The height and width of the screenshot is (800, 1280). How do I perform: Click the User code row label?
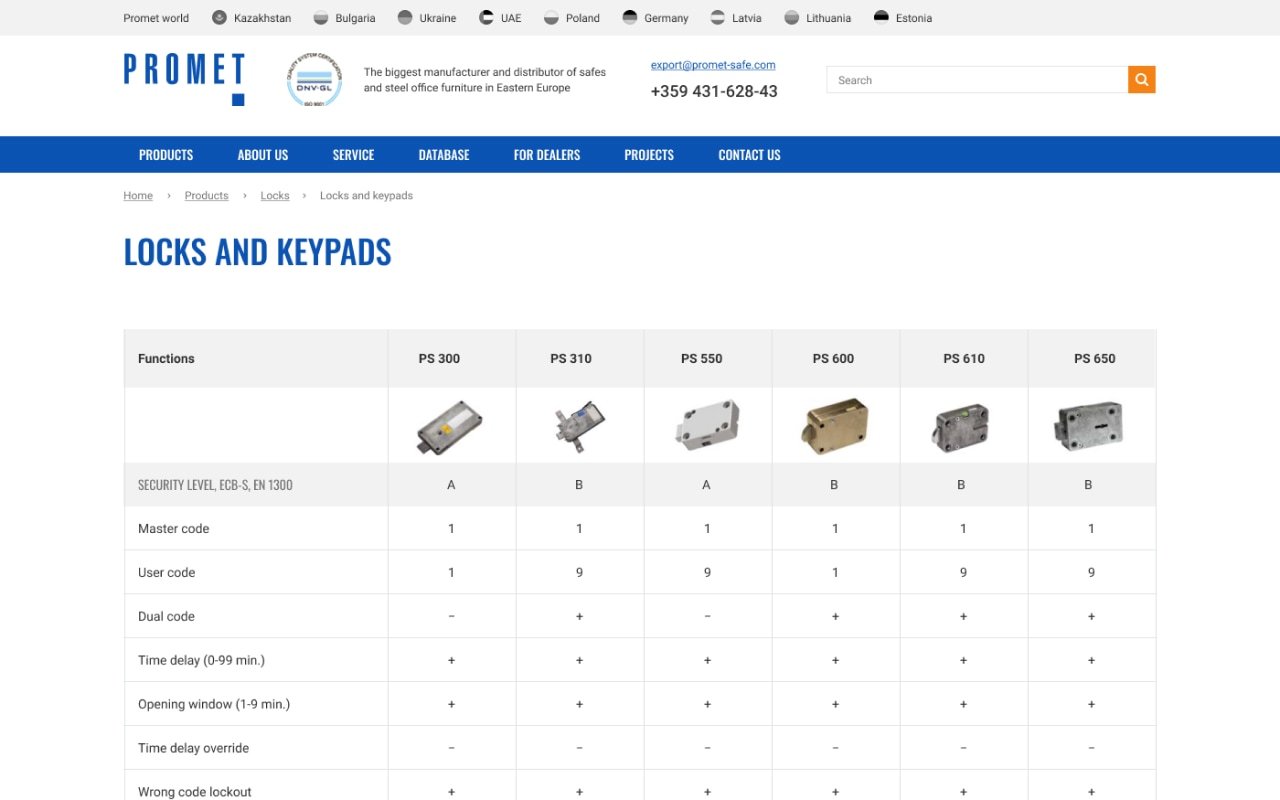click(x=167, y=573)
